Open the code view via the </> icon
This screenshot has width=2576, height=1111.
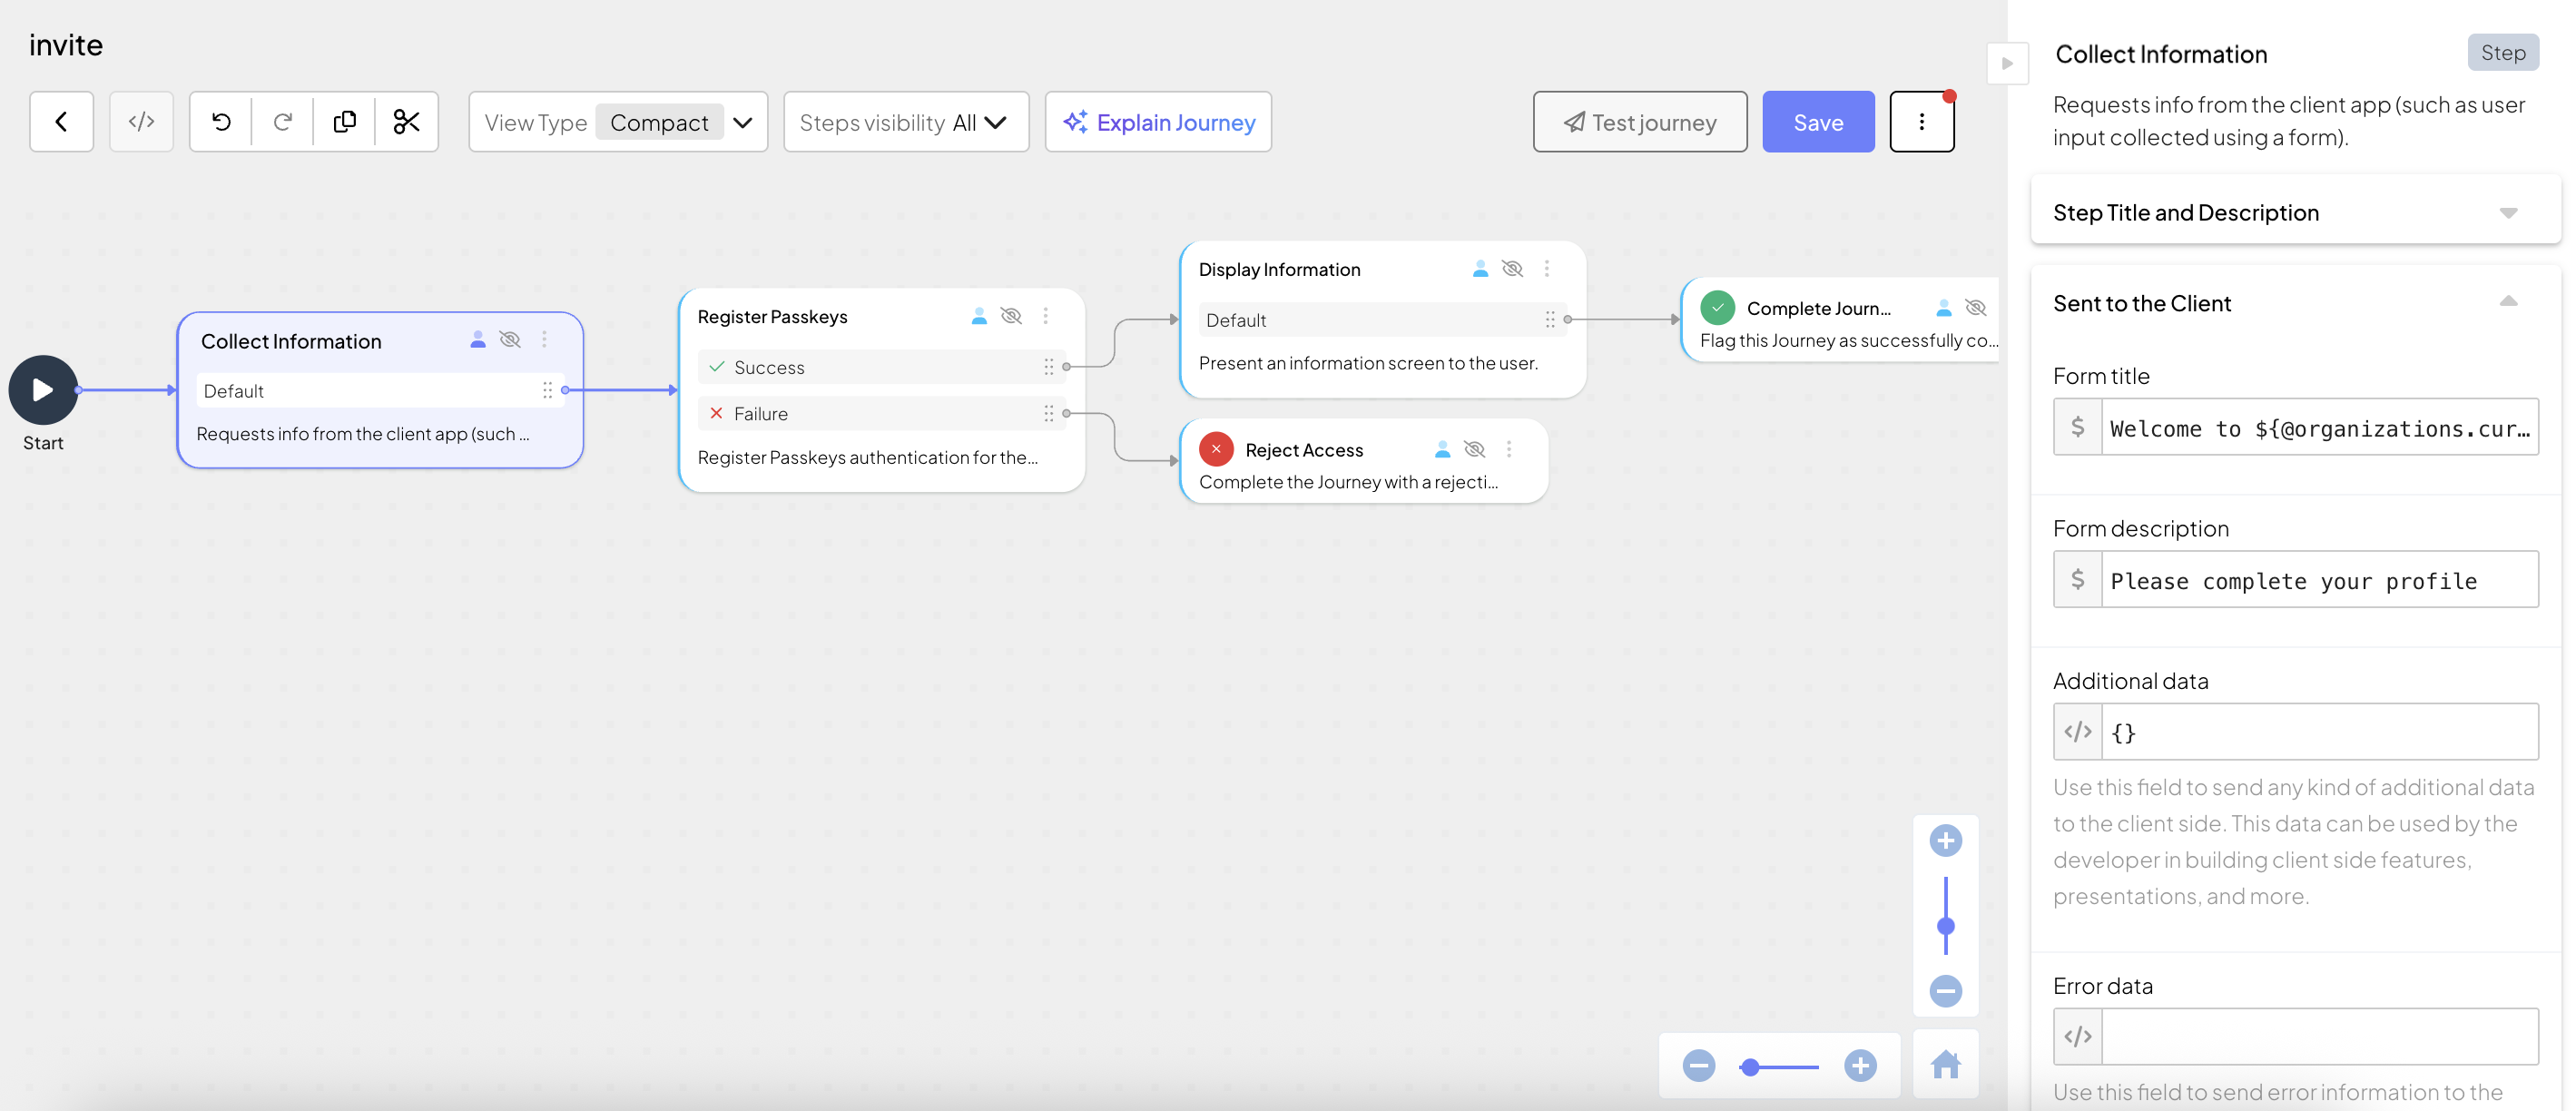tap(142, 121)
